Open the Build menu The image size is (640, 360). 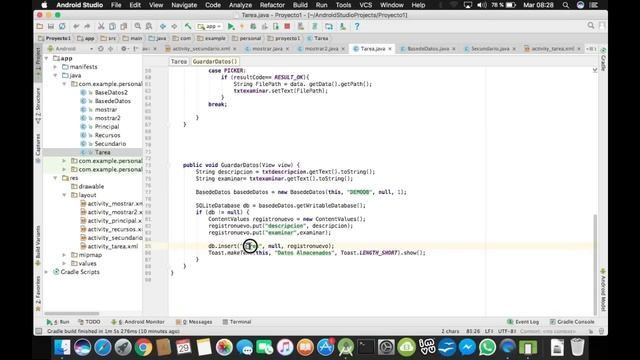click(300, 5)
